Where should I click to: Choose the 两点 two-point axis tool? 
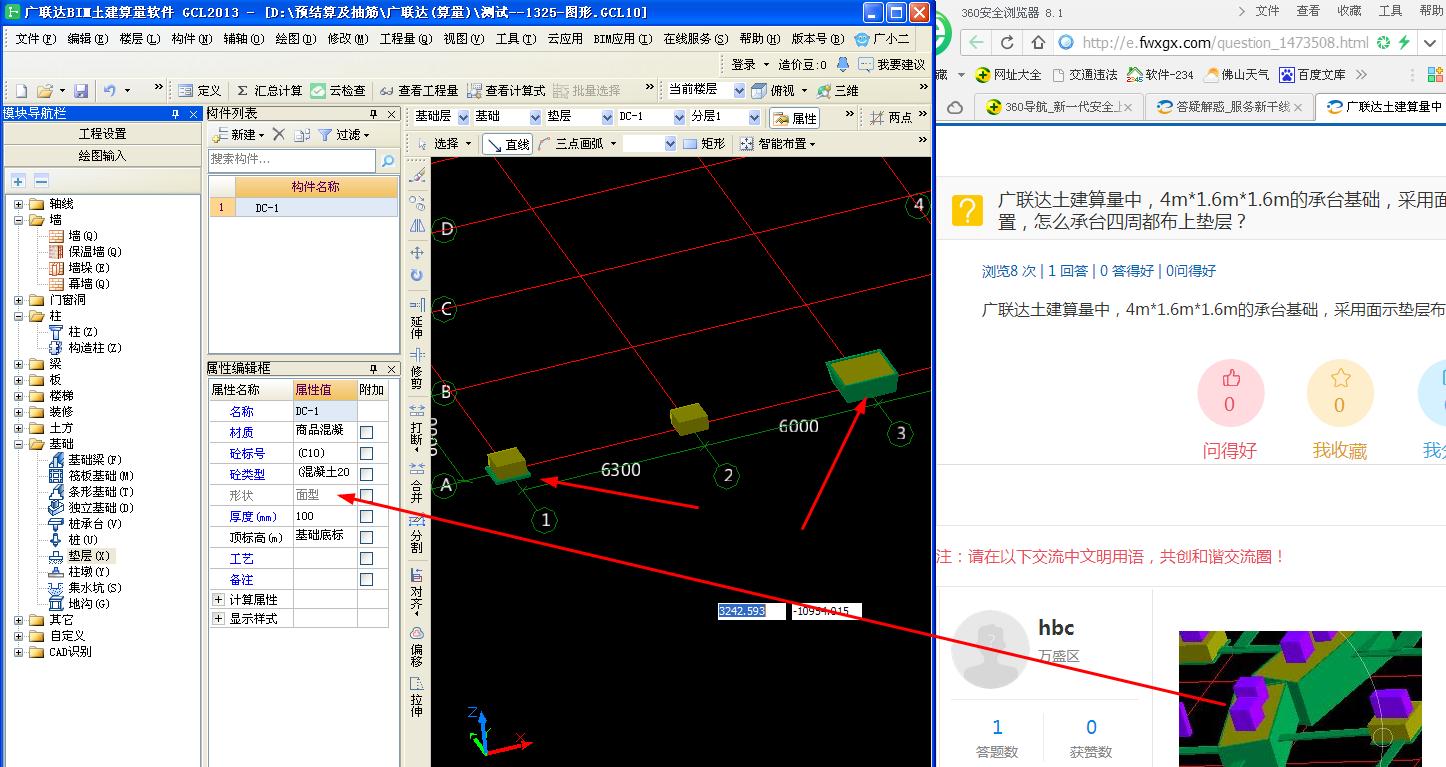(891, 117)
